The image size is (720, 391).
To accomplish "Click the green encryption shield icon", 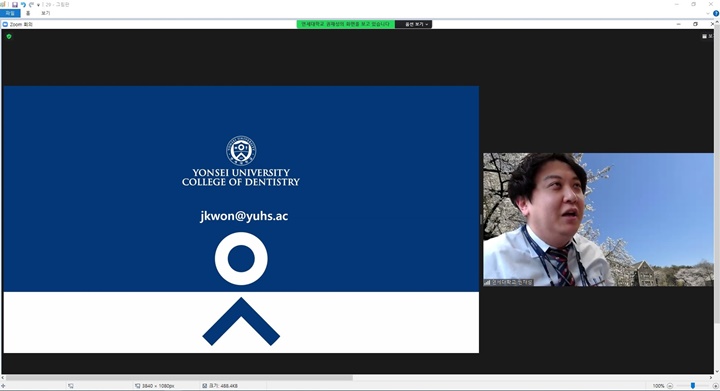I will (x=9, y=36).
